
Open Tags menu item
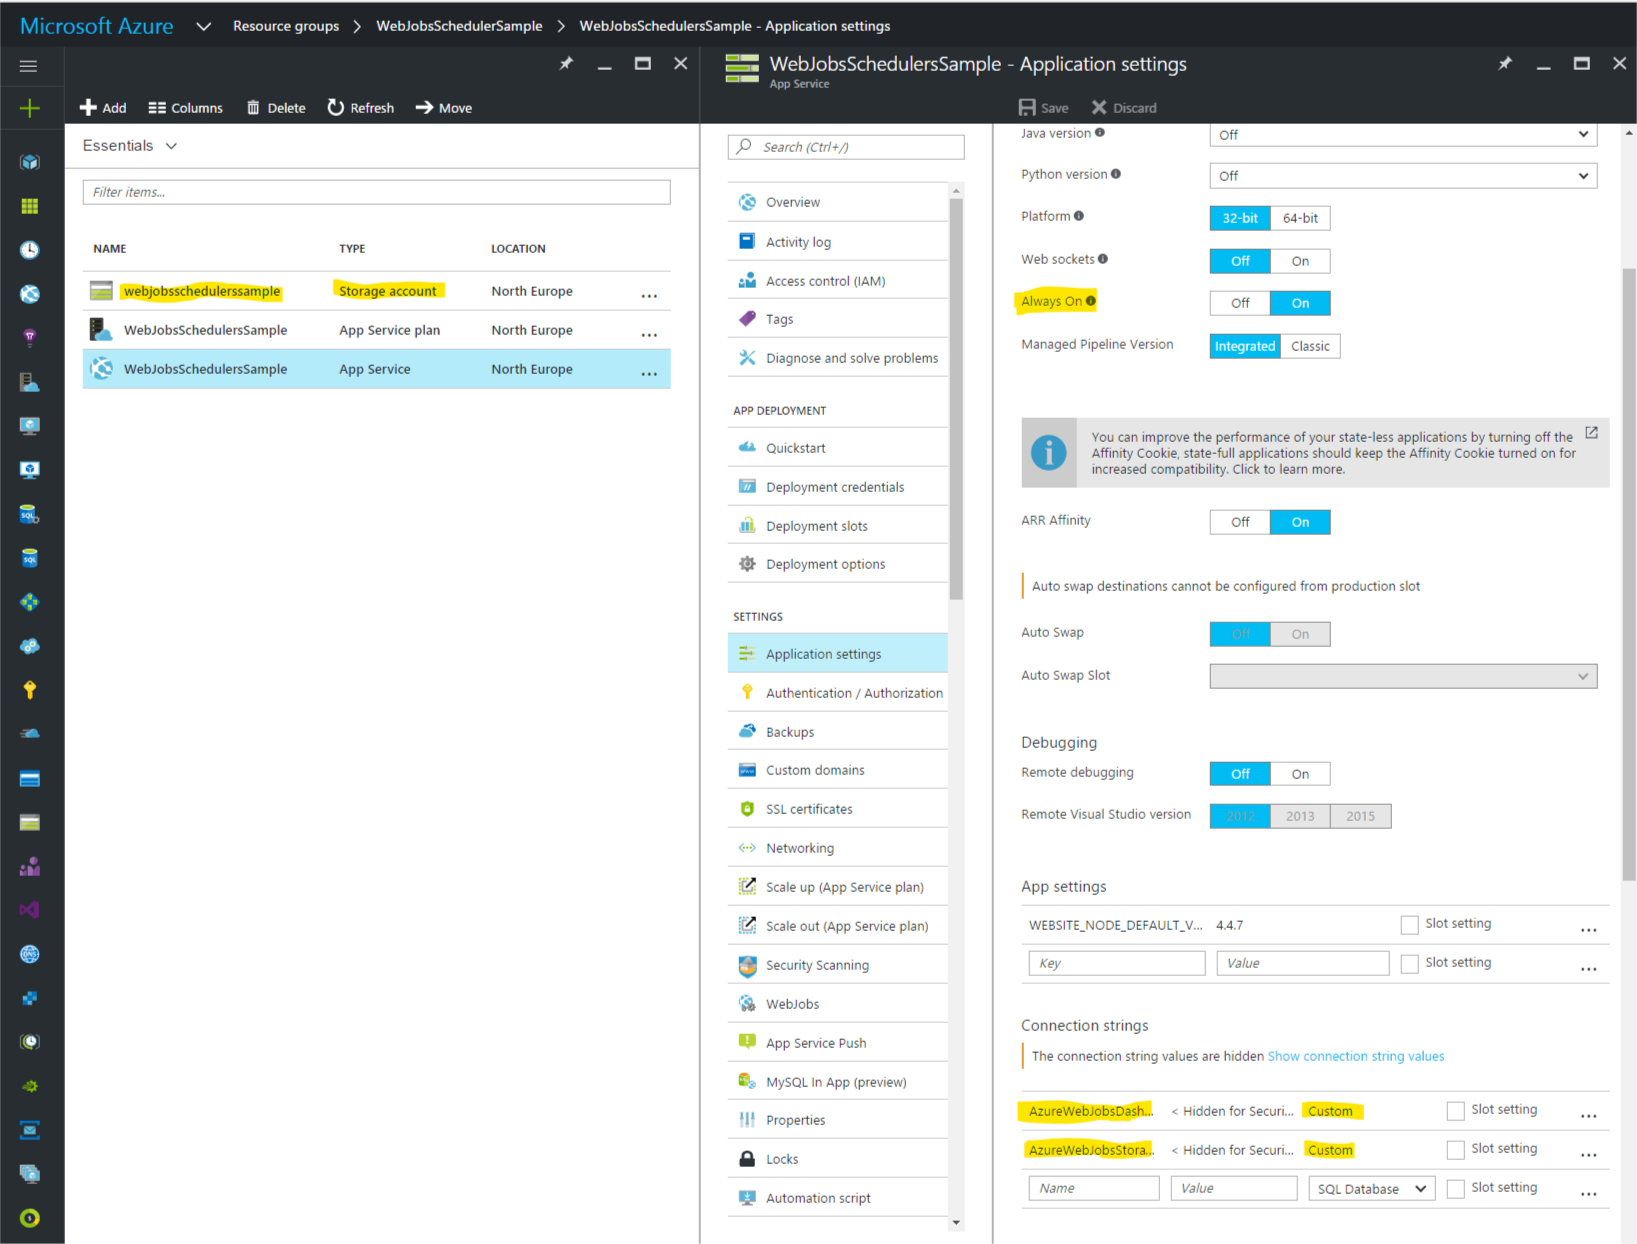click(837, 319)
